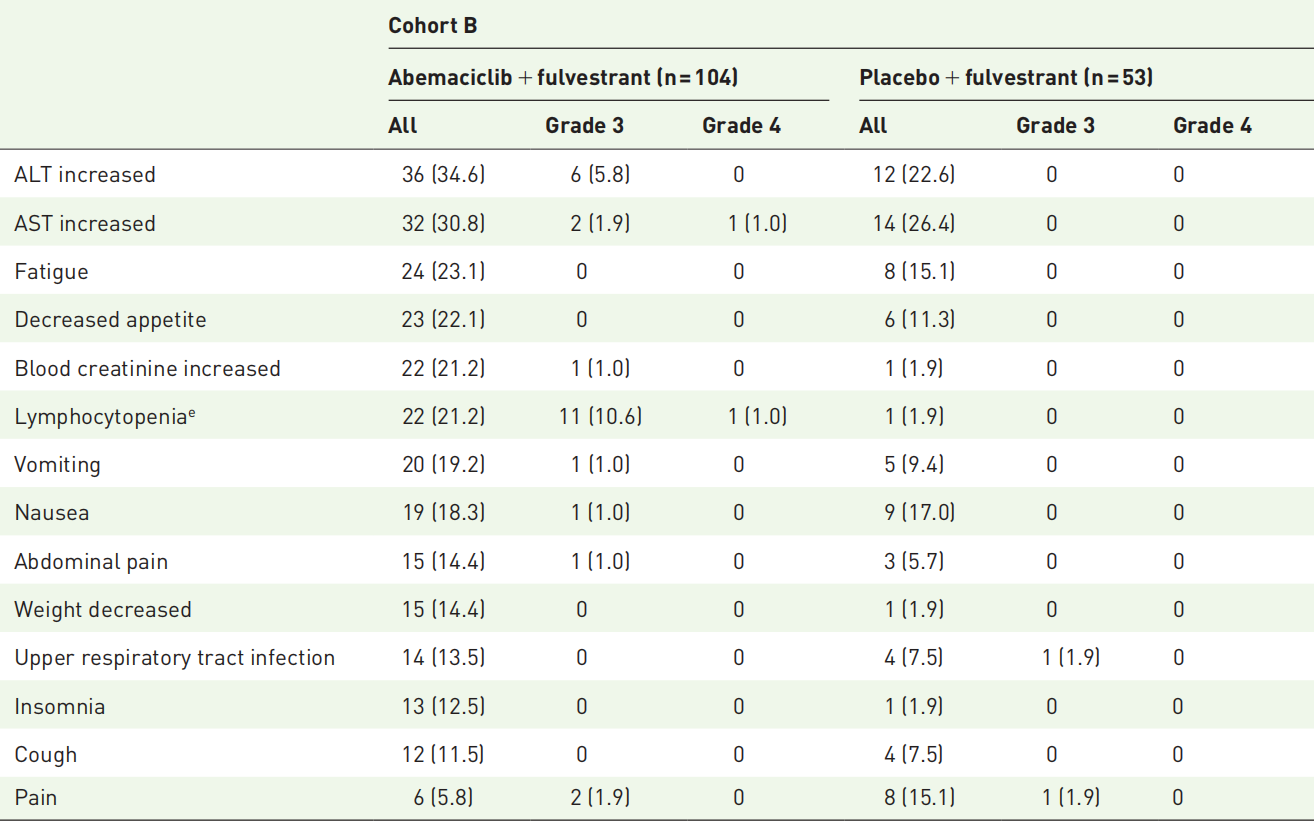Click the Insomnia row label
This screenshot has width=1314, height=821.
pos(59,707)
